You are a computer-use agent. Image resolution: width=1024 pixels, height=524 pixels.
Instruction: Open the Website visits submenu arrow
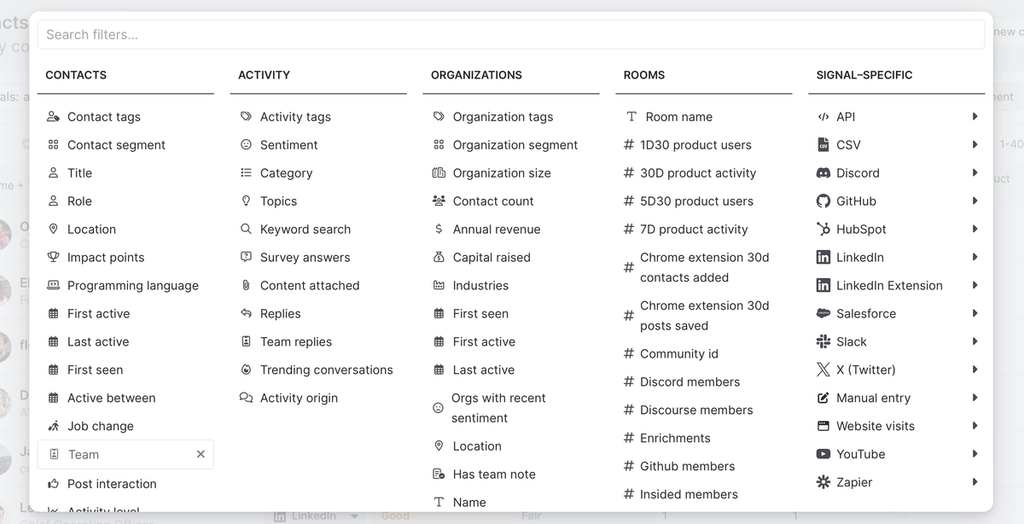(974, 426)
